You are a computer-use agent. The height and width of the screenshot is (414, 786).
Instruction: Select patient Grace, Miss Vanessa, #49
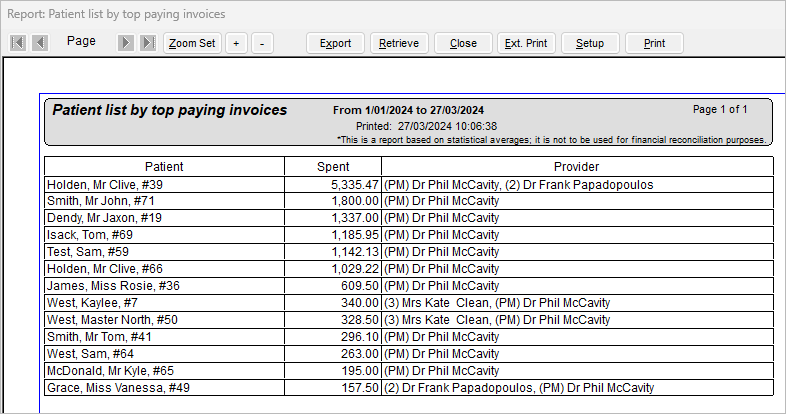click(118, 388)
